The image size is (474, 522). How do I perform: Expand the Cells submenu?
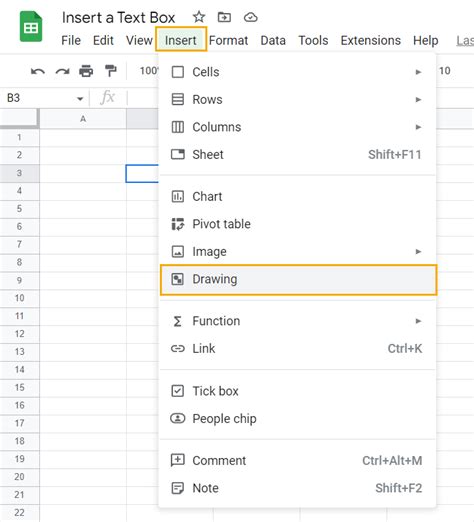(298, 72)
